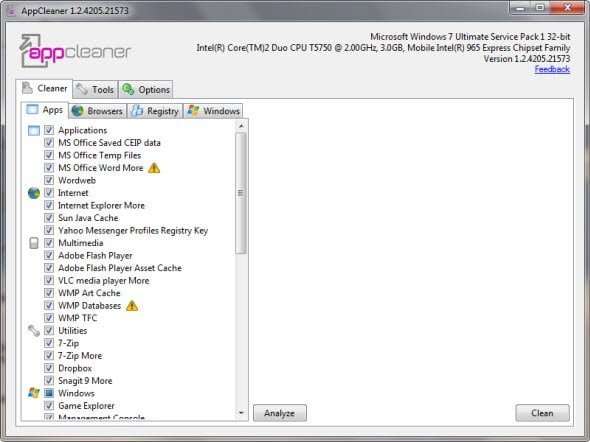Click the Clean button
Screen dimensions: 590x442
542,413
